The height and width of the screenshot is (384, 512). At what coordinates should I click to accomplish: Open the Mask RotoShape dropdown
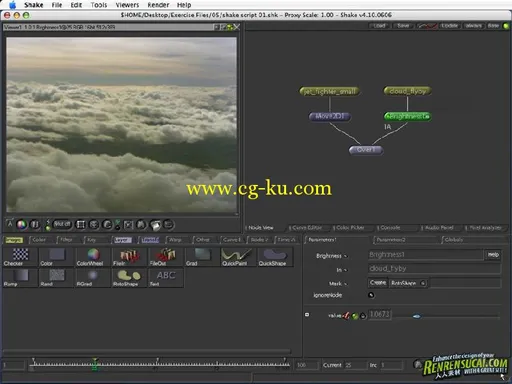(x=408, y=283)
